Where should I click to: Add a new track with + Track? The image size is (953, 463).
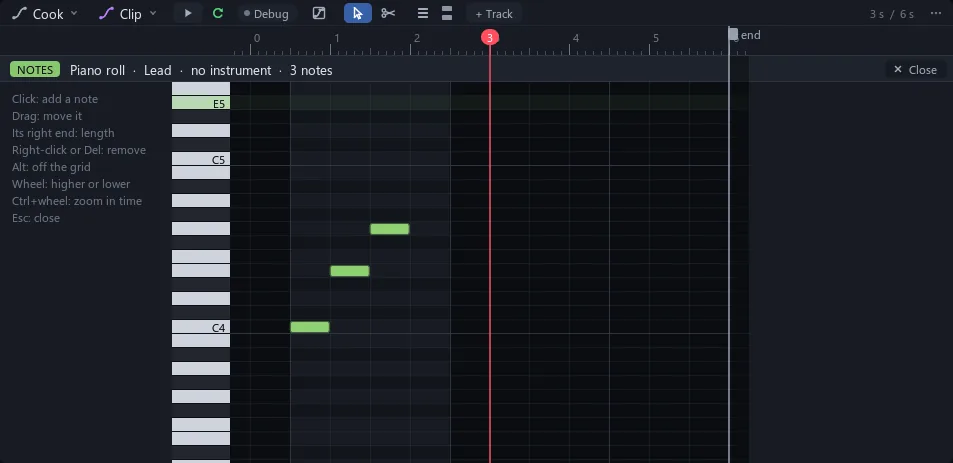click(x=494, y=13)
